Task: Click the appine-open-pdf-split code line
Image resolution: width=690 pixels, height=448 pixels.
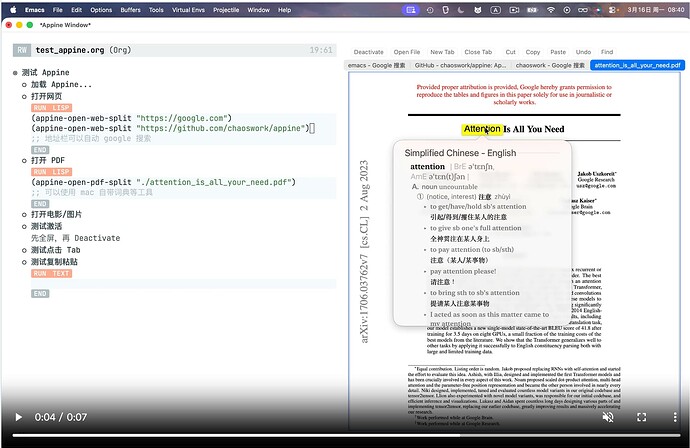Action: tap(163, 182)
